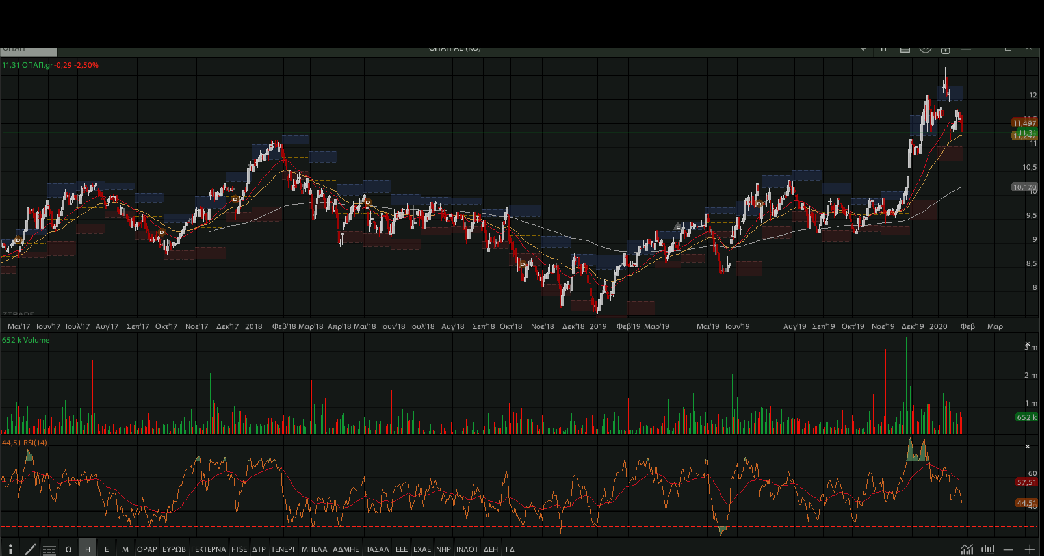Toggle the M timeframe button
This screenshot has height=556, width=1044.
click(125, 549)
